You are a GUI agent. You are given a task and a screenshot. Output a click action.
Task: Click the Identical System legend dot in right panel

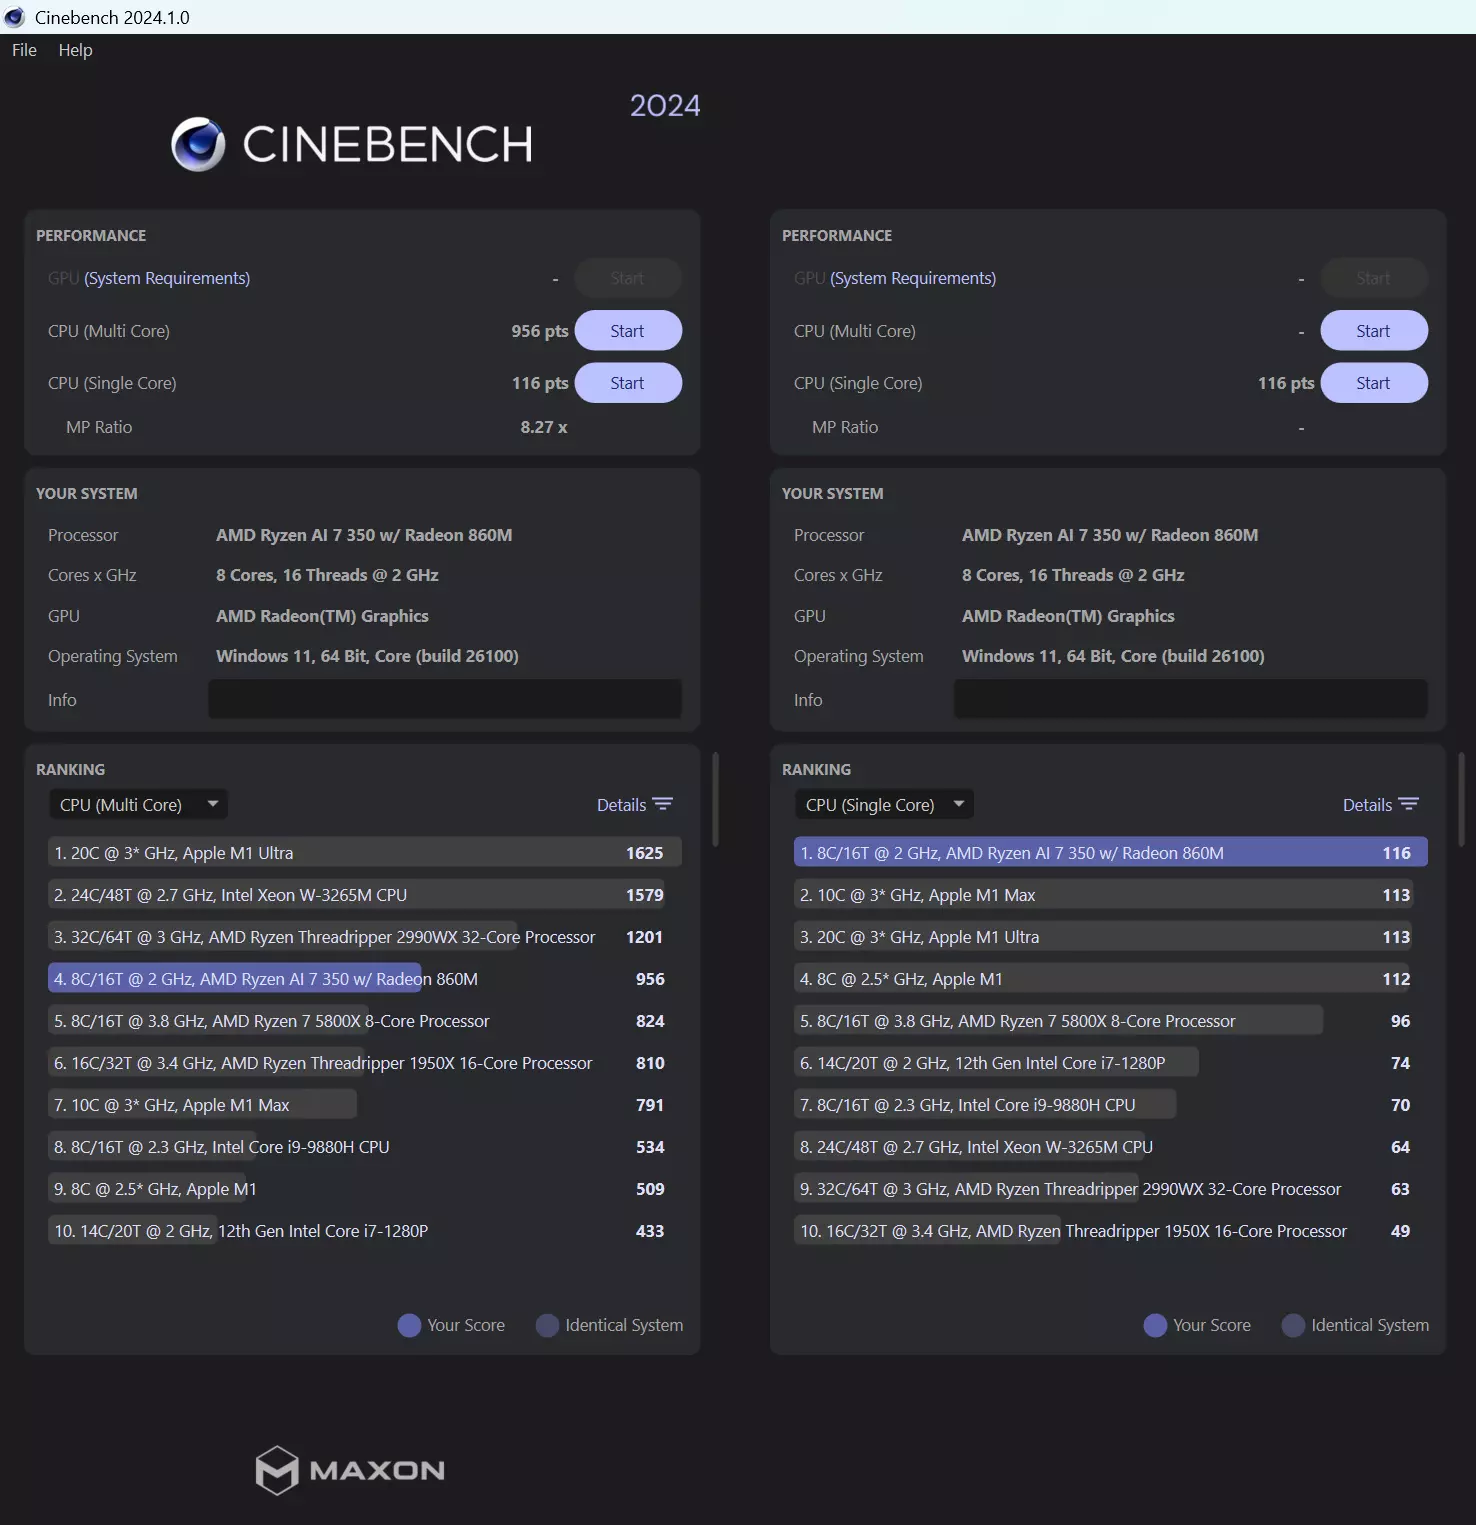(x=1293, y=1325)
